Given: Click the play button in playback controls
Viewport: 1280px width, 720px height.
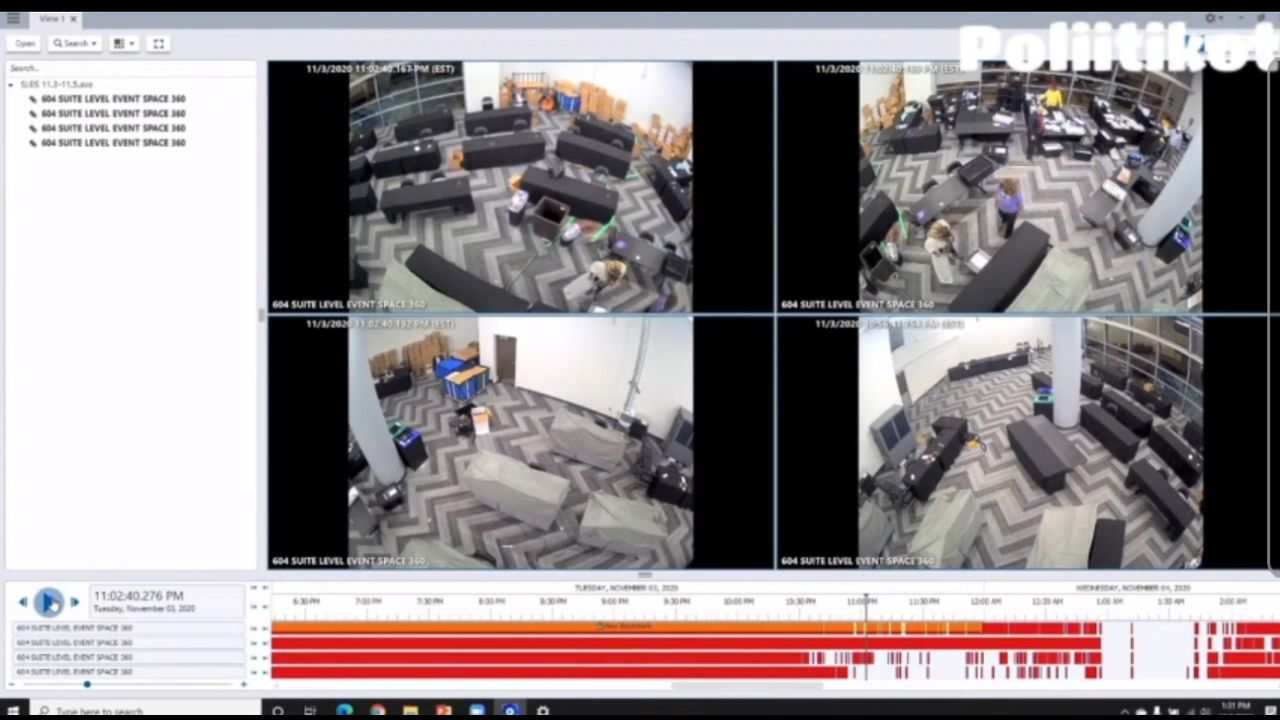Looking at the screenshot, I should (x=48, y=601).
